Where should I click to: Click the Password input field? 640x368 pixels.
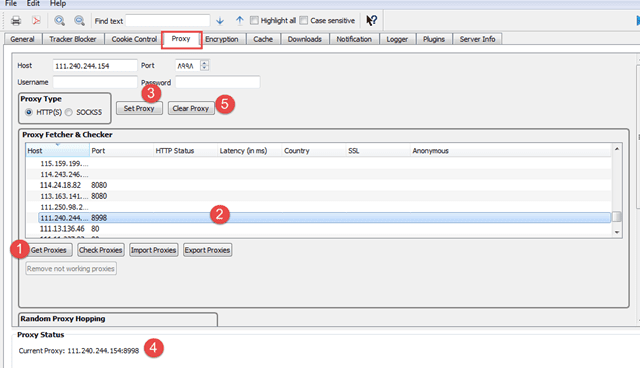(x=218, y=82)
